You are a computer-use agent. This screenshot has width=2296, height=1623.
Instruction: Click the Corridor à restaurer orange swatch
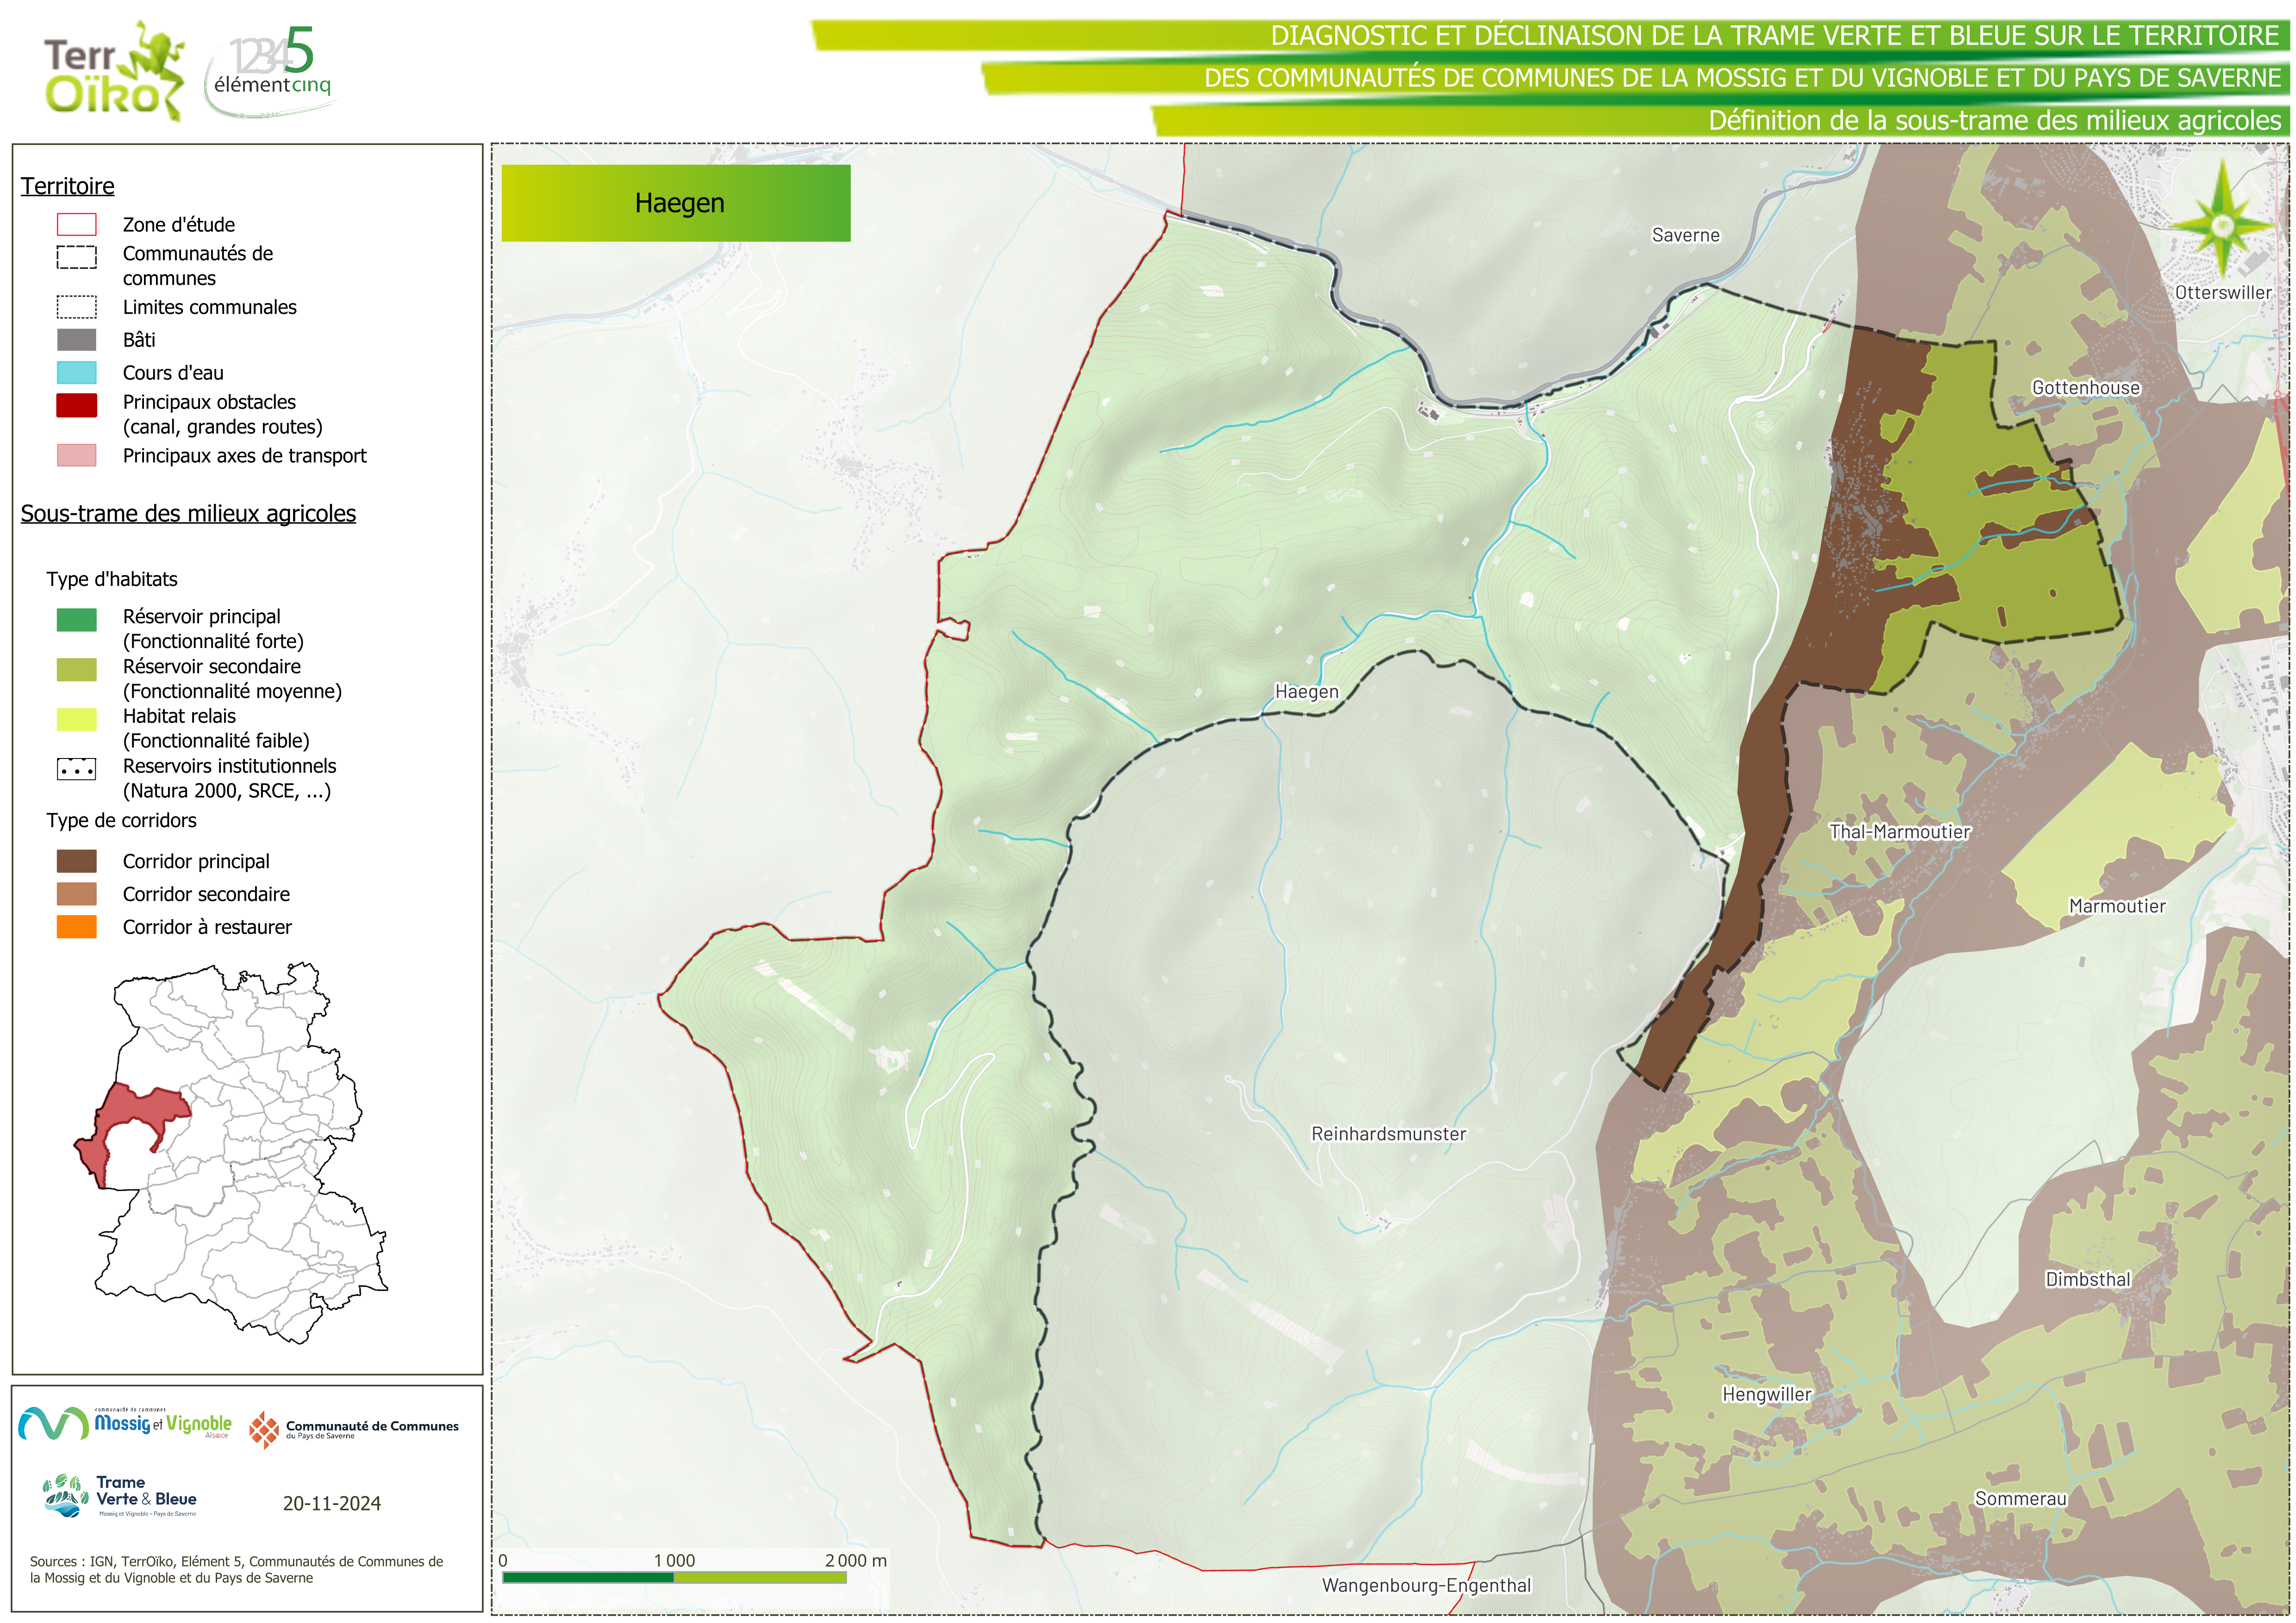click(x=76, y=927)
